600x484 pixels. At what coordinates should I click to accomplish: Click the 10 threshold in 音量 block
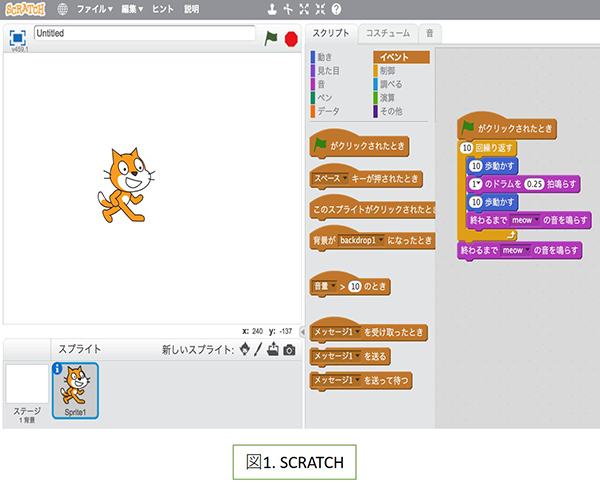coord(355,286)
